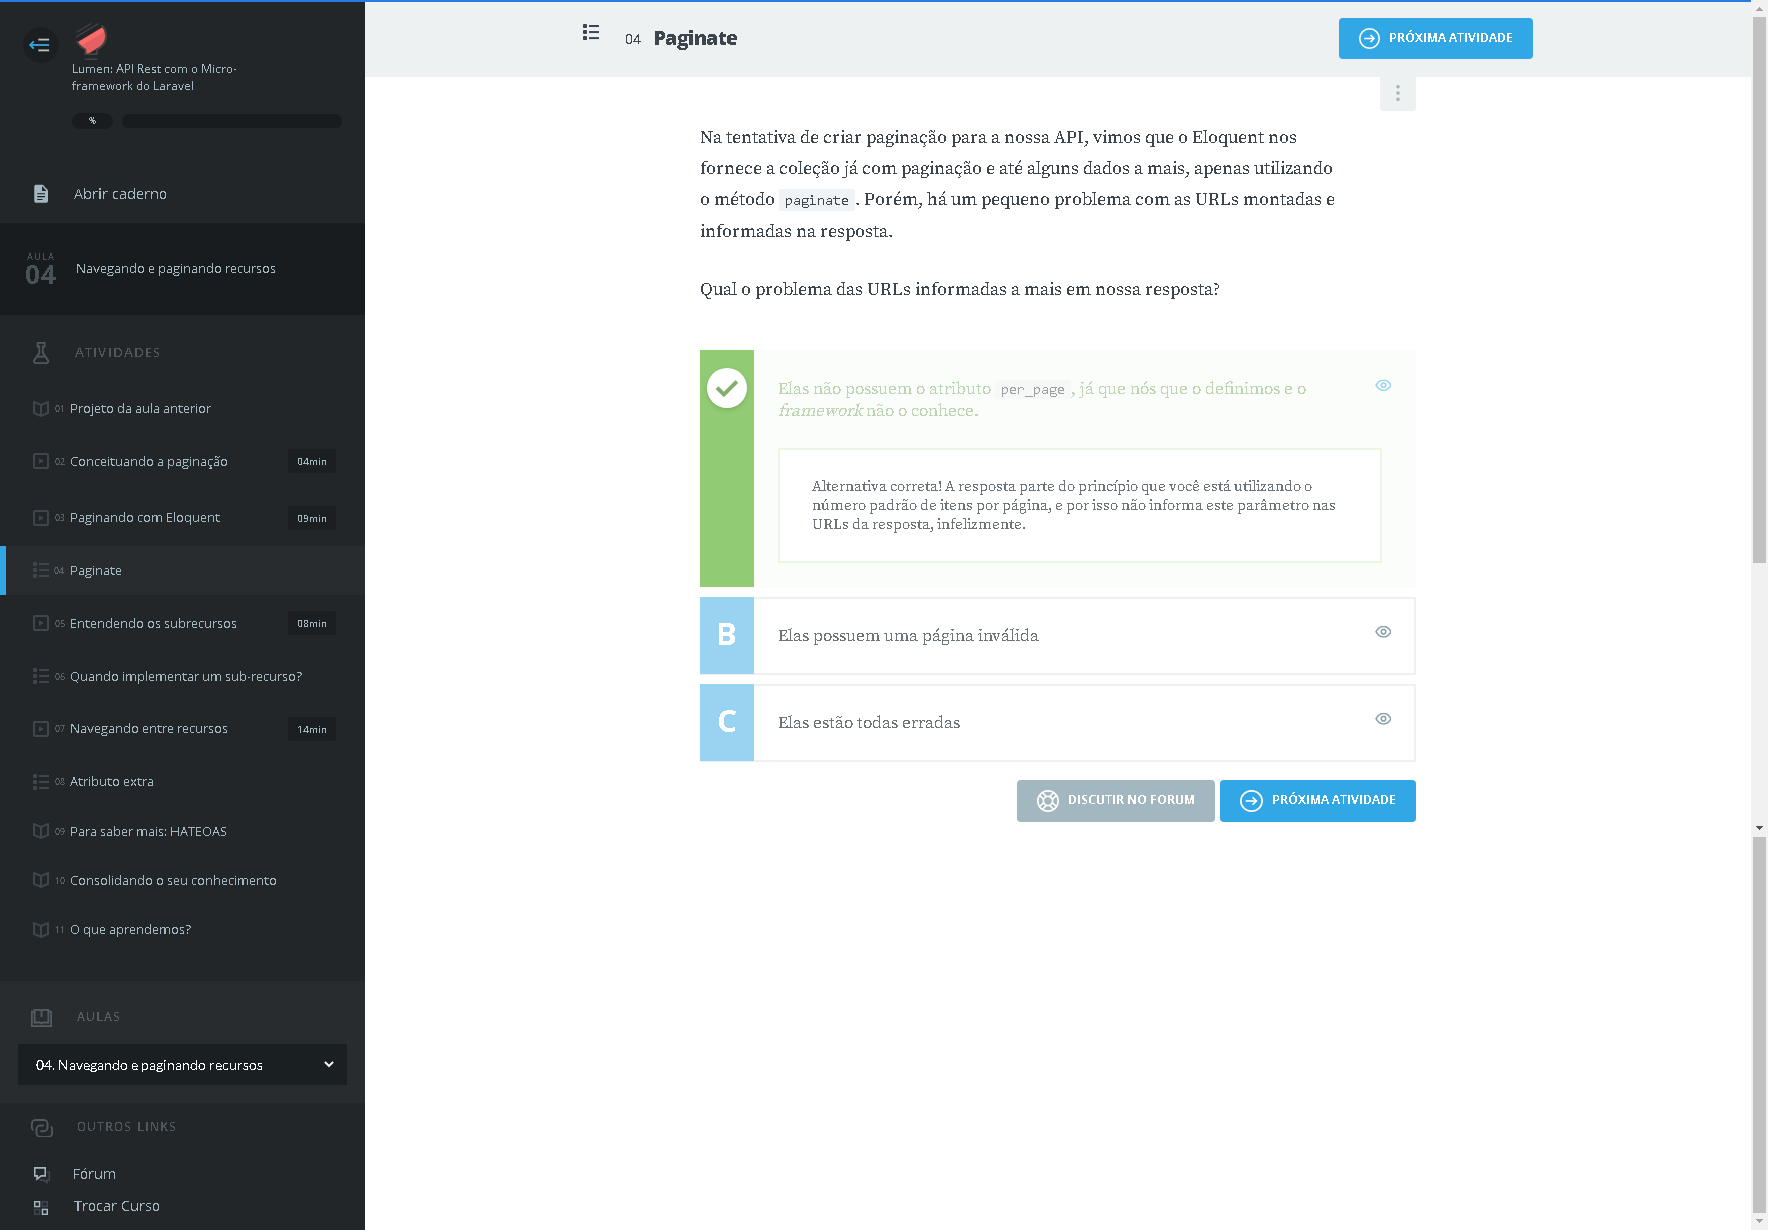Screen dimensions: 1768x1230
Task: Click the Fórum chat icon
Action: coord(41,1174)
